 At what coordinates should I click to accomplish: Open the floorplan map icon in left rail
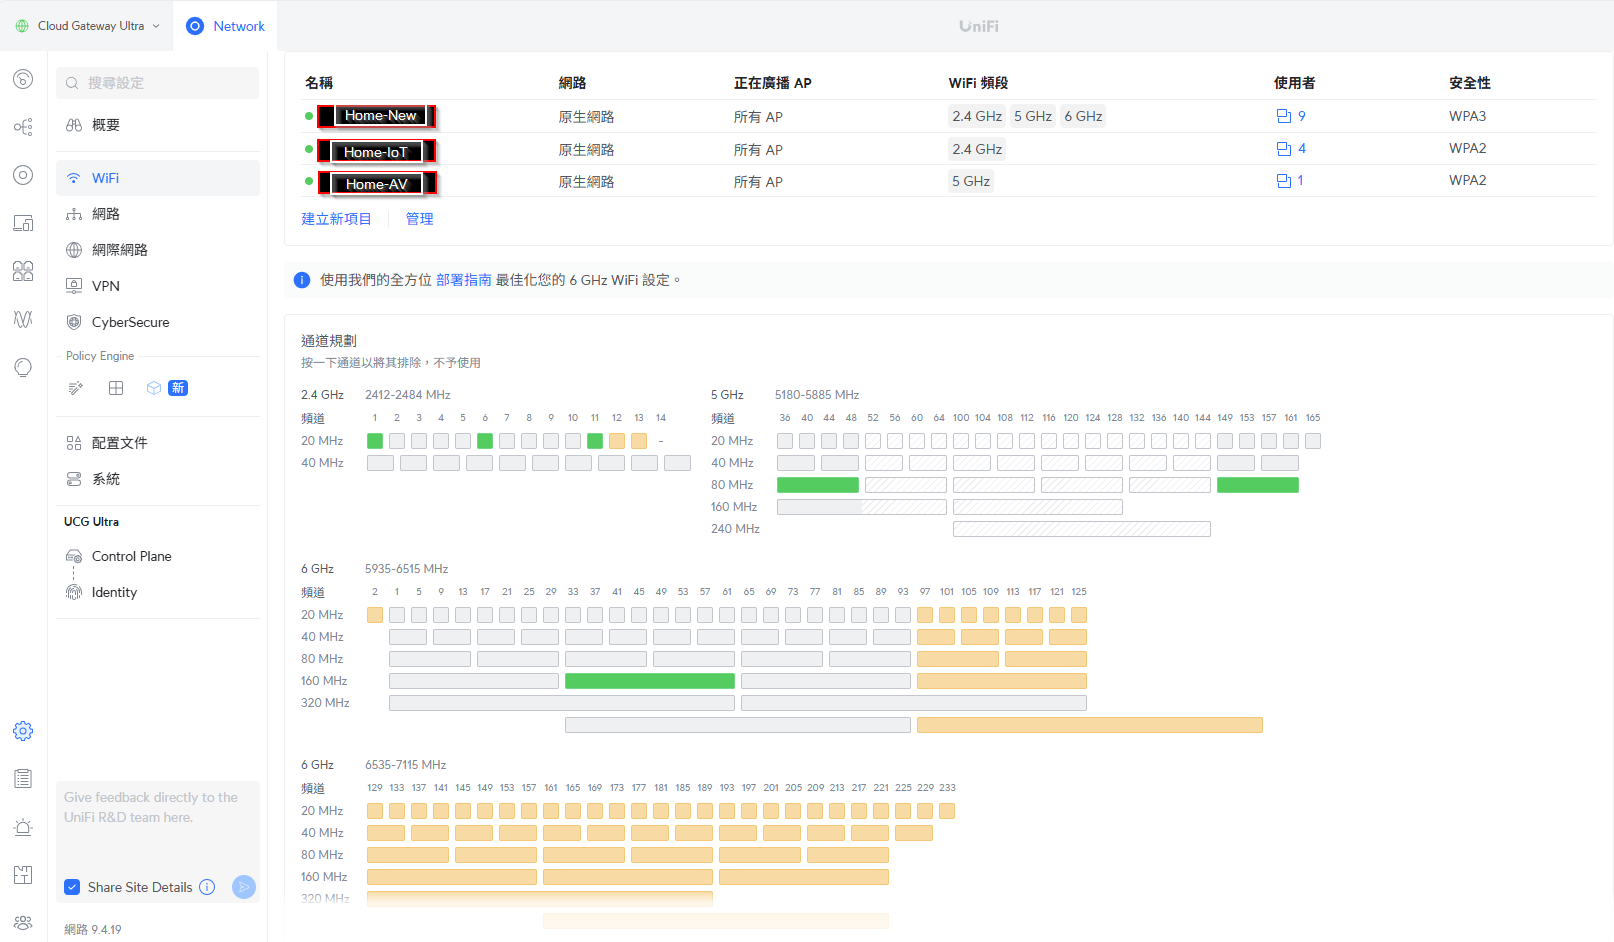pos(23,875)
